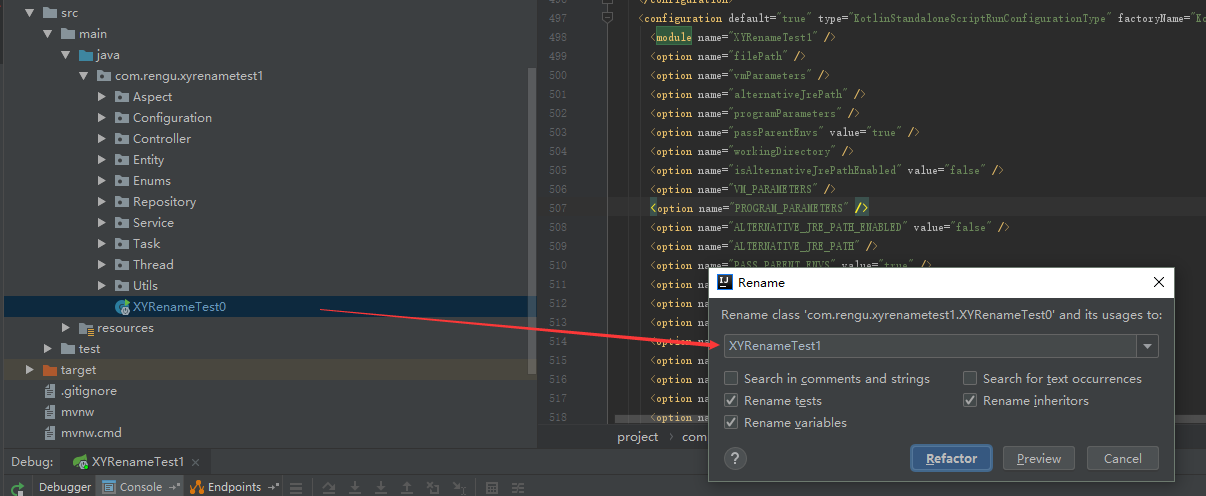
Task: Expand the target folder
Action: click(x=30, y=370)
